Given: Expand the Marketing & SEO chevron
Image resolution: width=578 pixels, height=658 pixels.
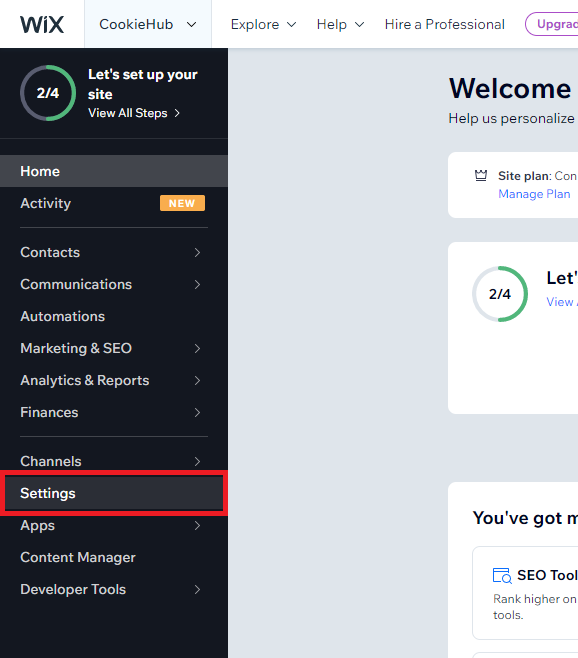Looking at the screenshot, I should coord(197,348).
